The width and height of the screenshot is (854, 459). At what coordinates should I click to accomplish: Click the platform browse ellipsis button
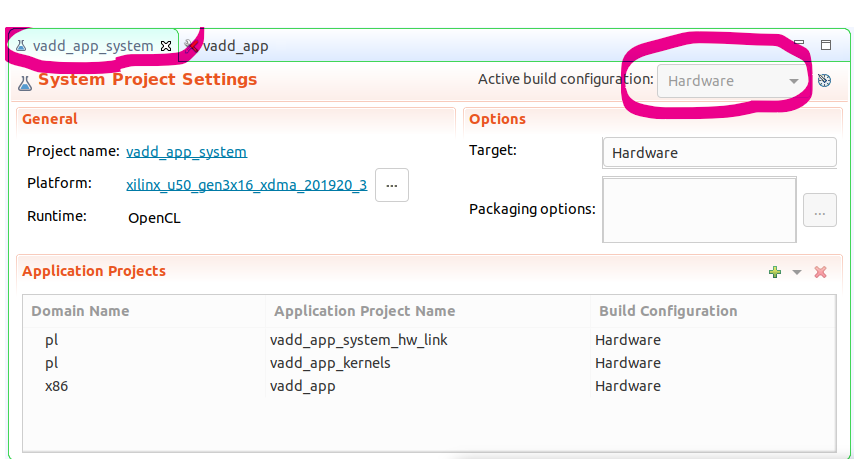pos(392,185)
